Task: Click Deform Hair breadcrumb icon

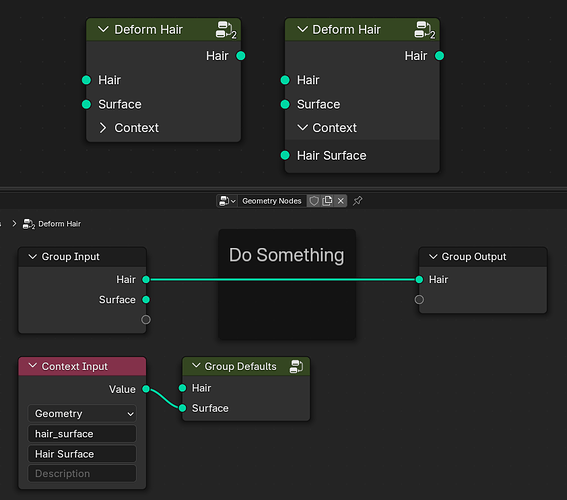Action: coord(29,224)
